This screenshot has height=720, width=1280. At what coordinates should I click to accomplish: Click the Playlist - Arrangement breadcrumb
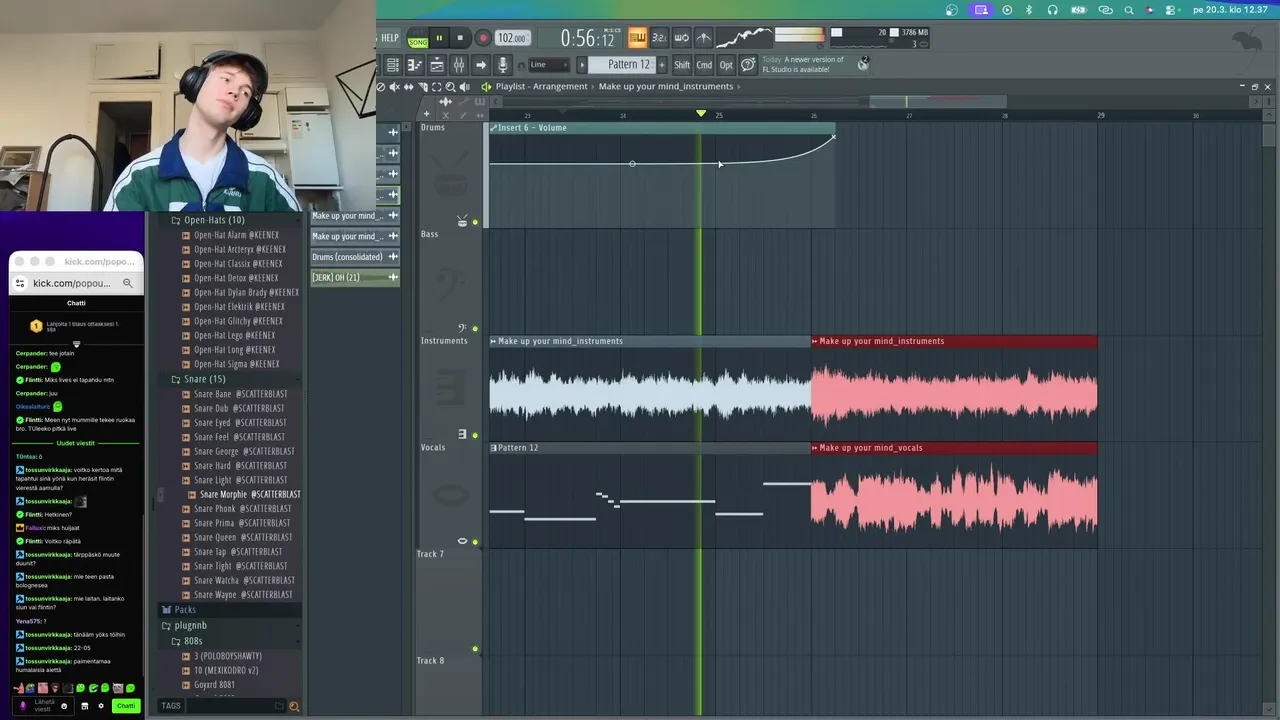[541, 87]
